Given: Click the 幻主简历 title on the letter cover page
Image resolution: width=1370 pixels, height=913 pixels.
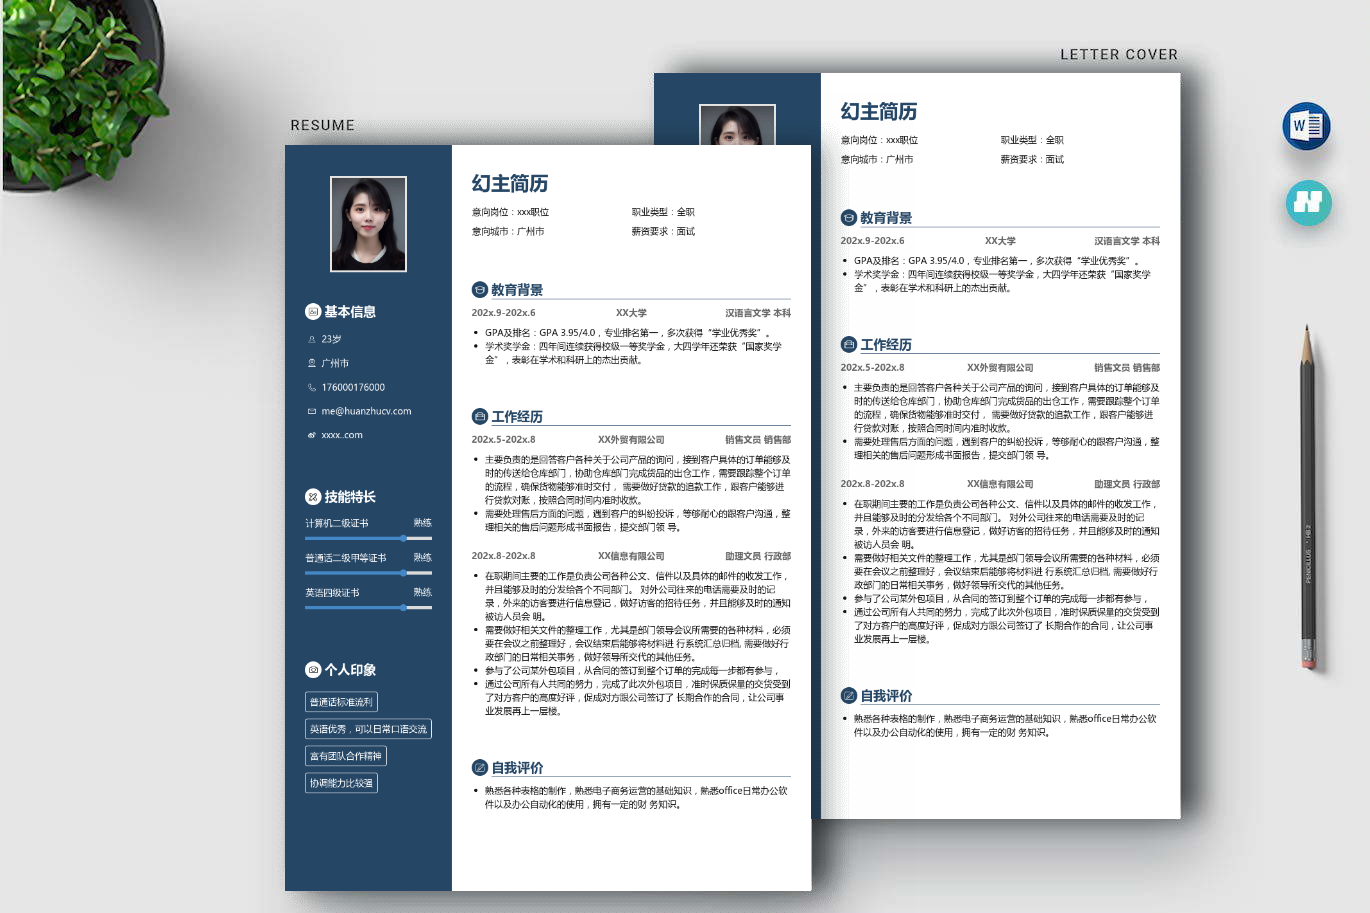Looking at the screenshot, I should pos(879,112).
